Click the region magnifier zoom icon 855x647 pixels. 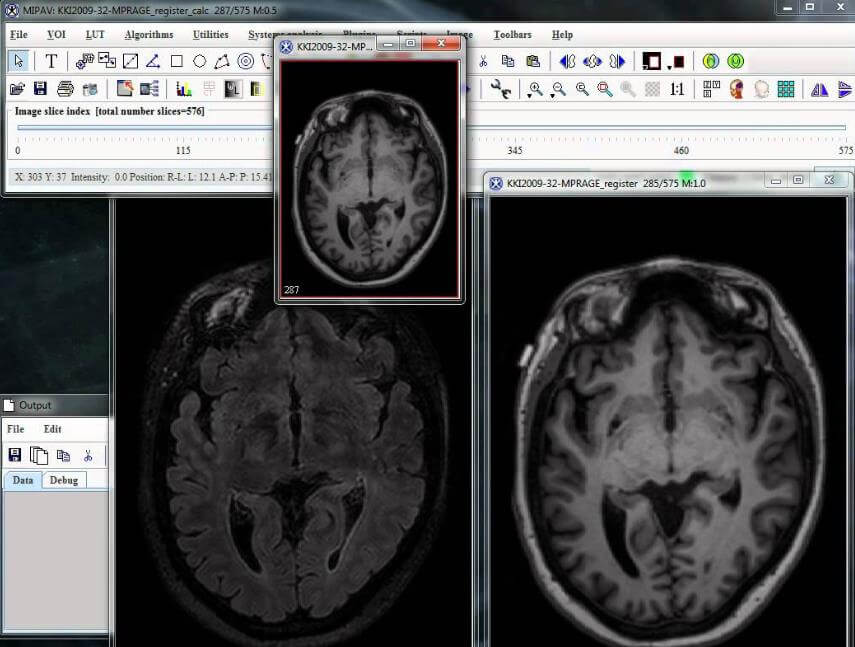point(605,89)
